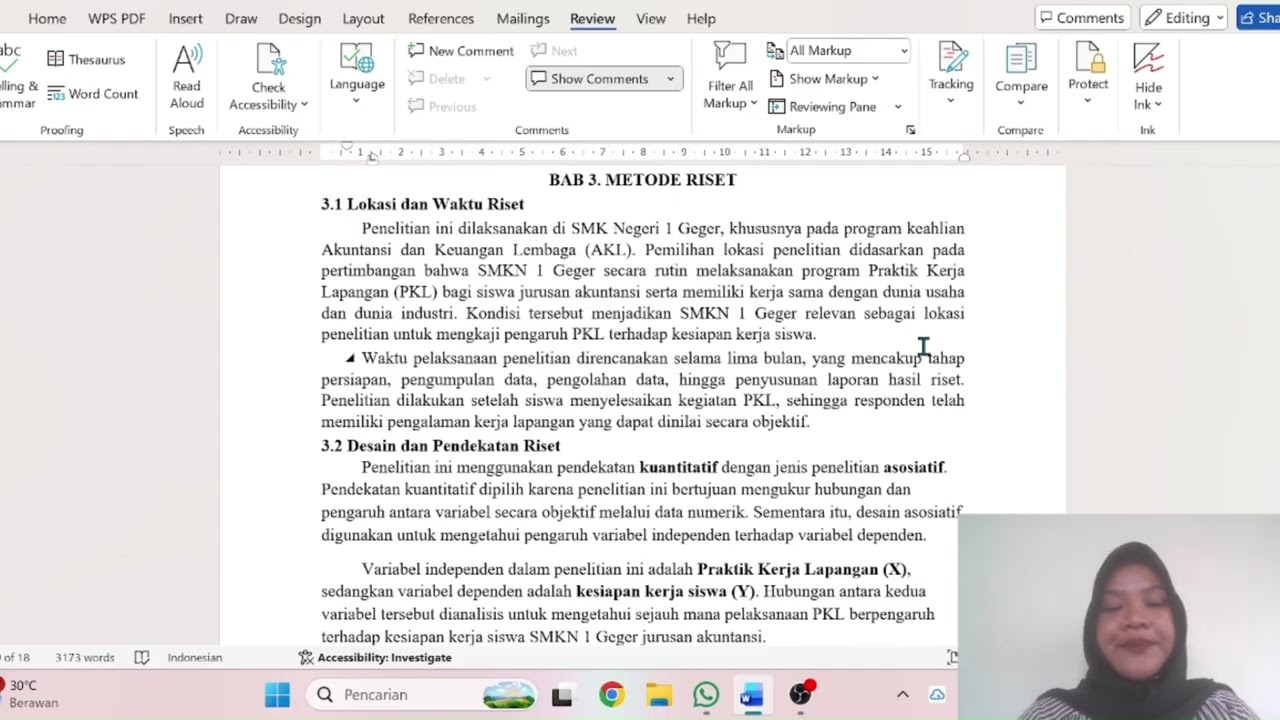Click the proofing book icon in status bar

(142, 658)
